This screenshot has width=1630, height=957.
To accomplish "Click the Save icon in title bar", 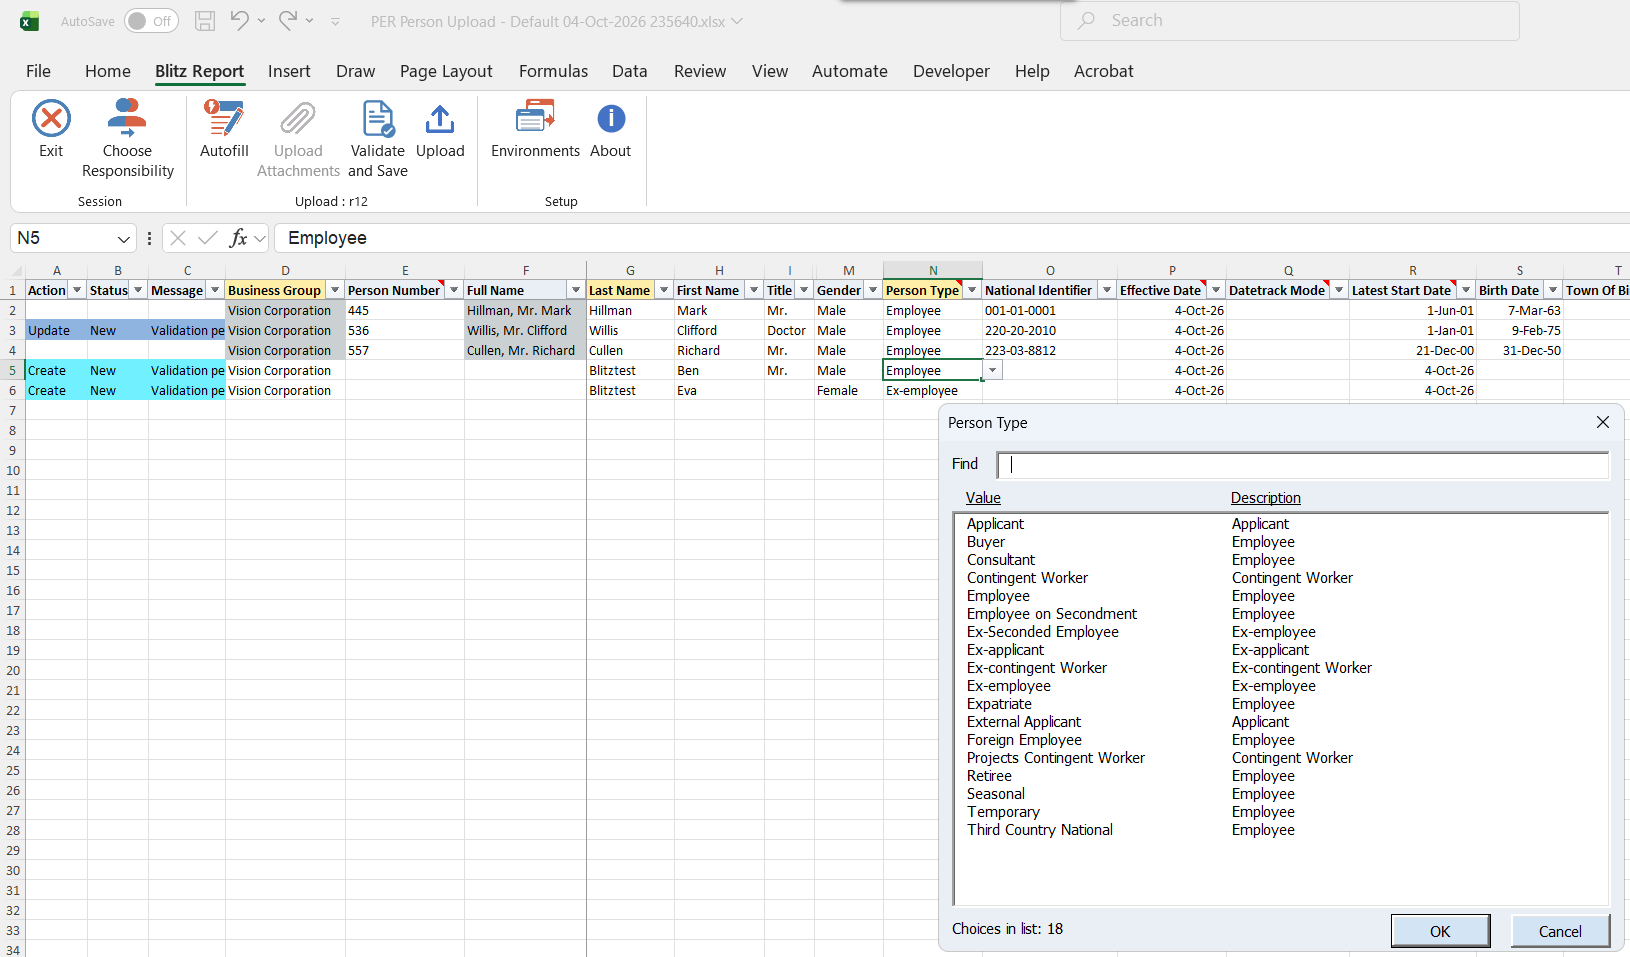I will pos(205,21).
